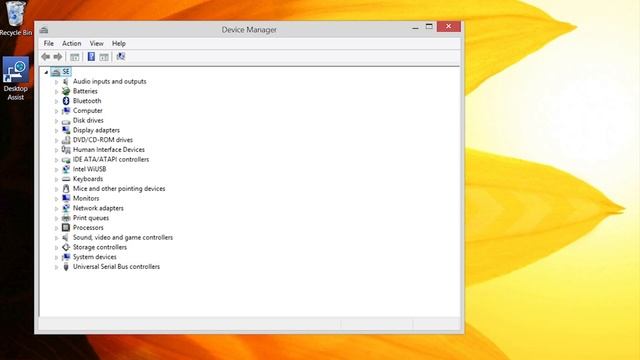Expand the Processors category arrow
This screenshot has width=640, height=360.
click(x=56, y=228)
